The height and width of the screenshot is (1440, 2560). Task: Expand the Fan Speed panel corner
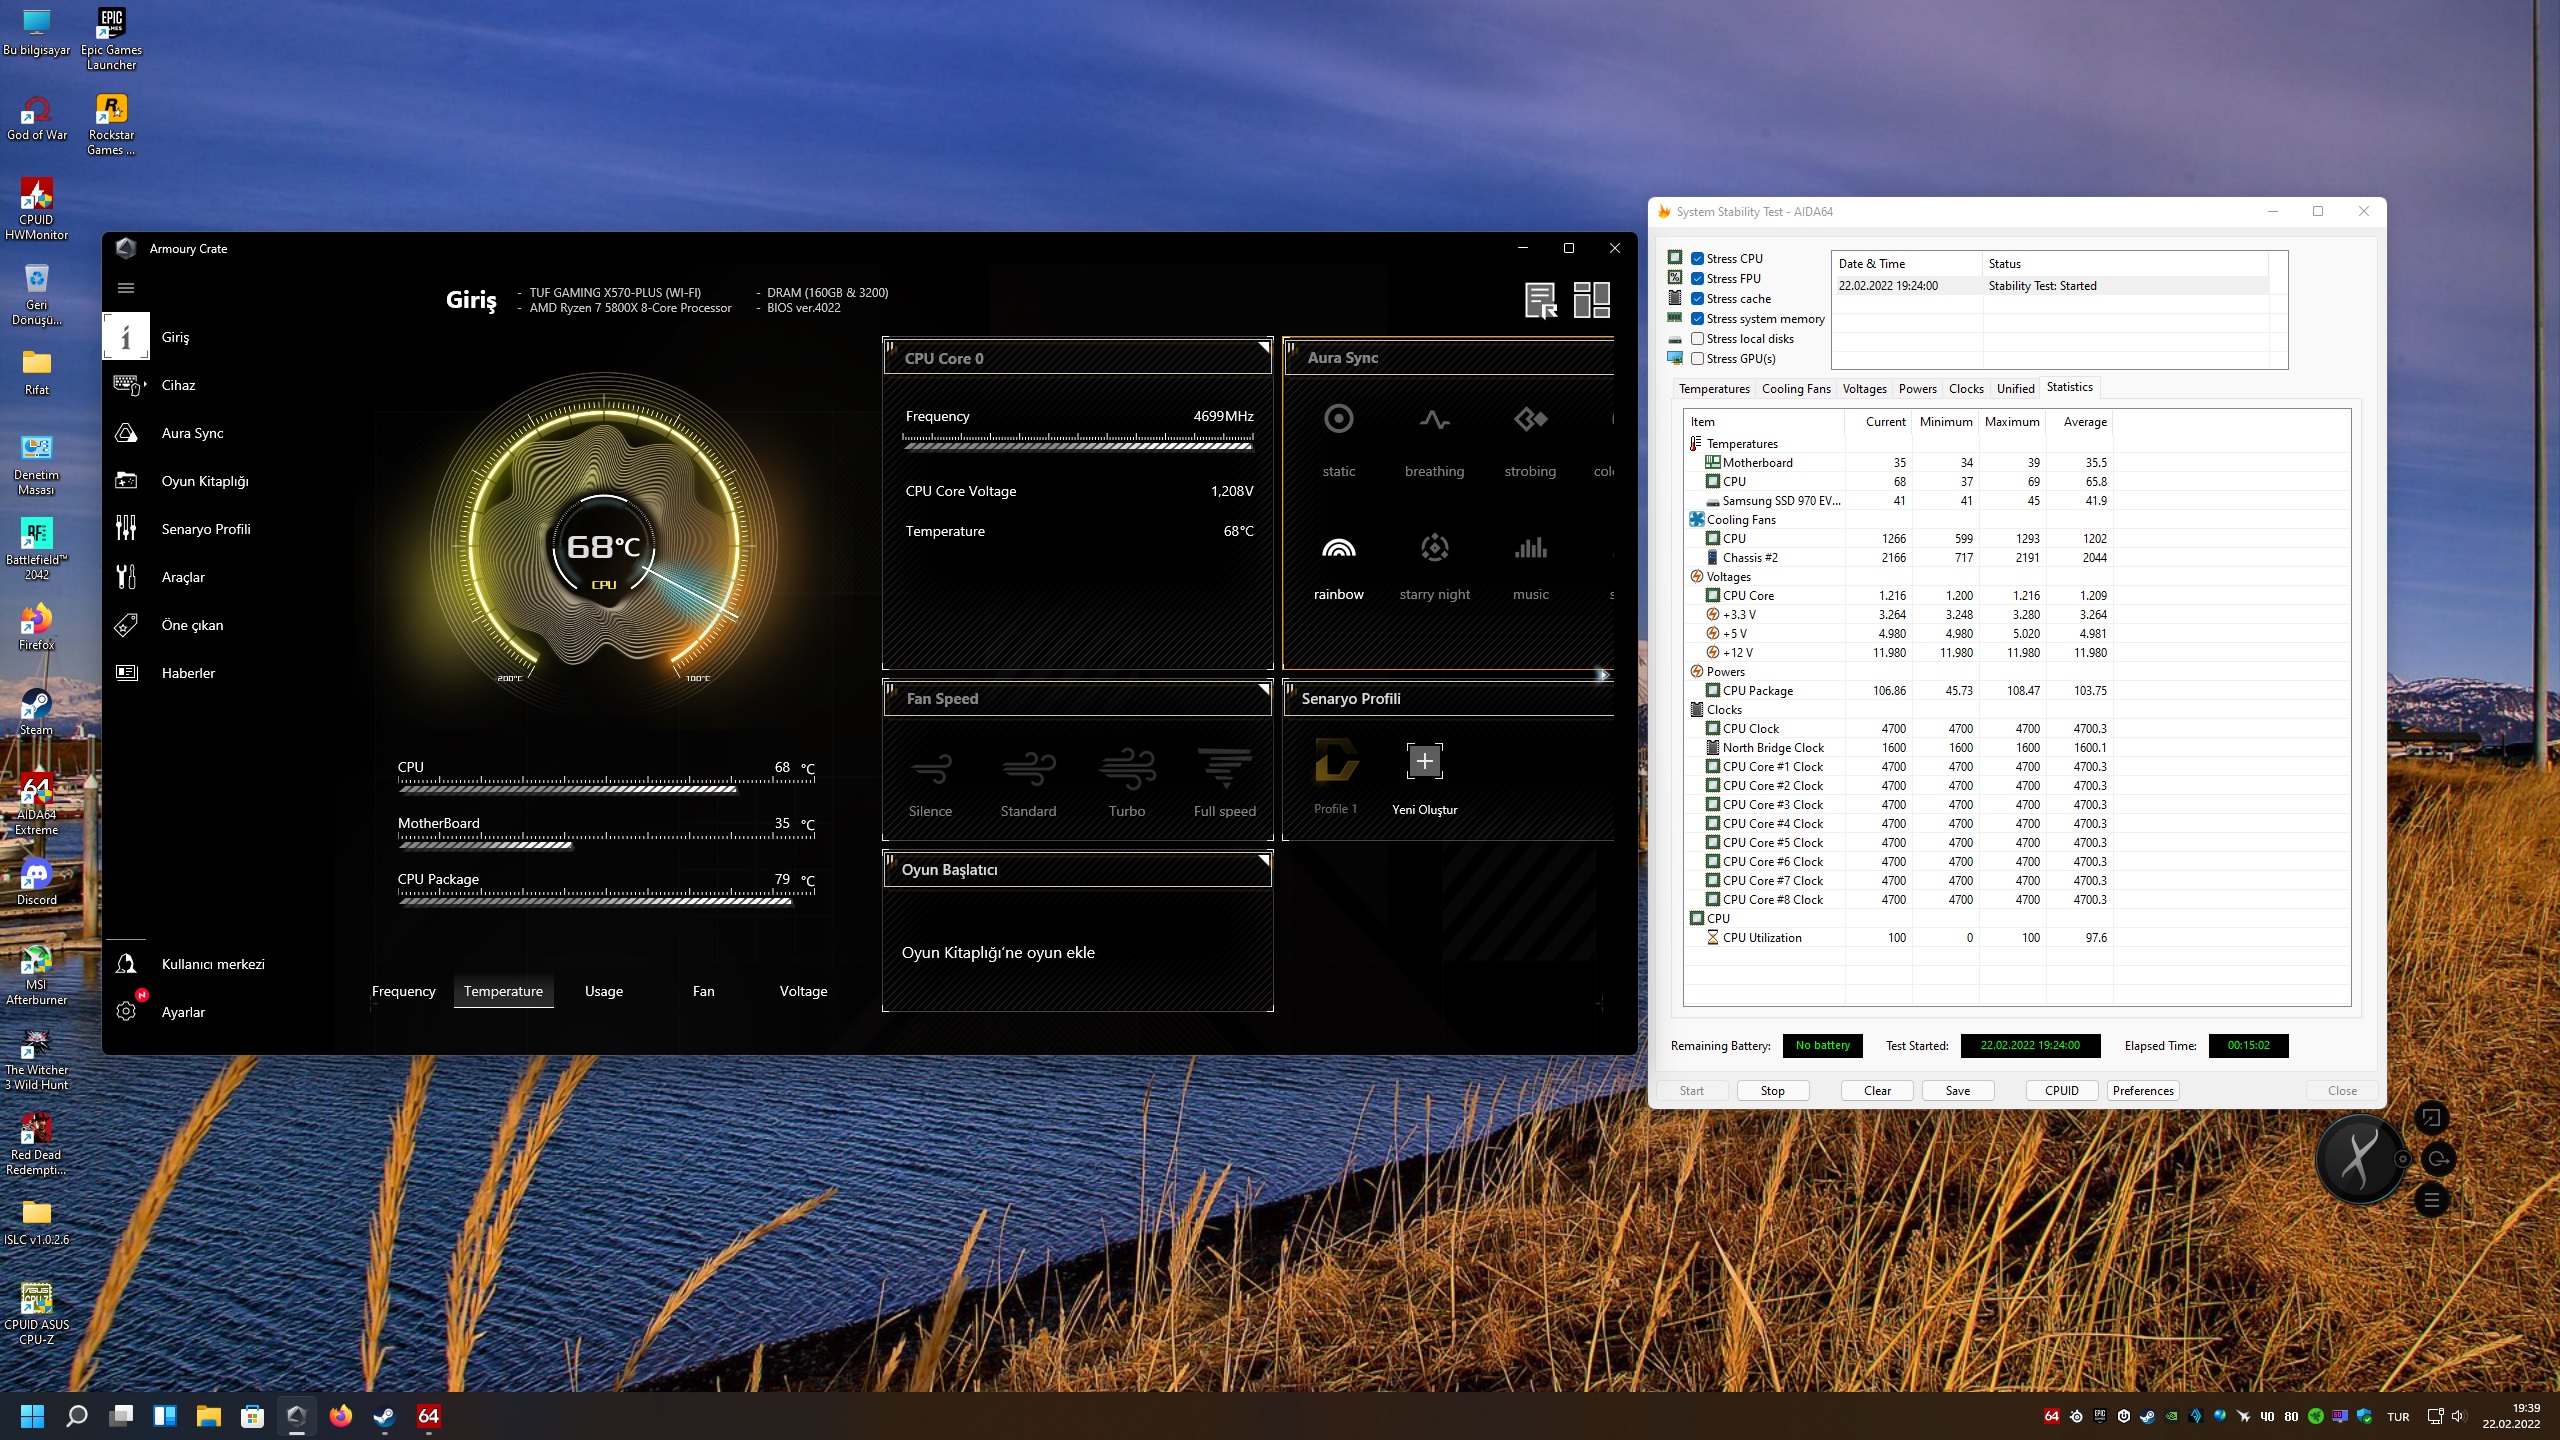tap(1264, 689)
